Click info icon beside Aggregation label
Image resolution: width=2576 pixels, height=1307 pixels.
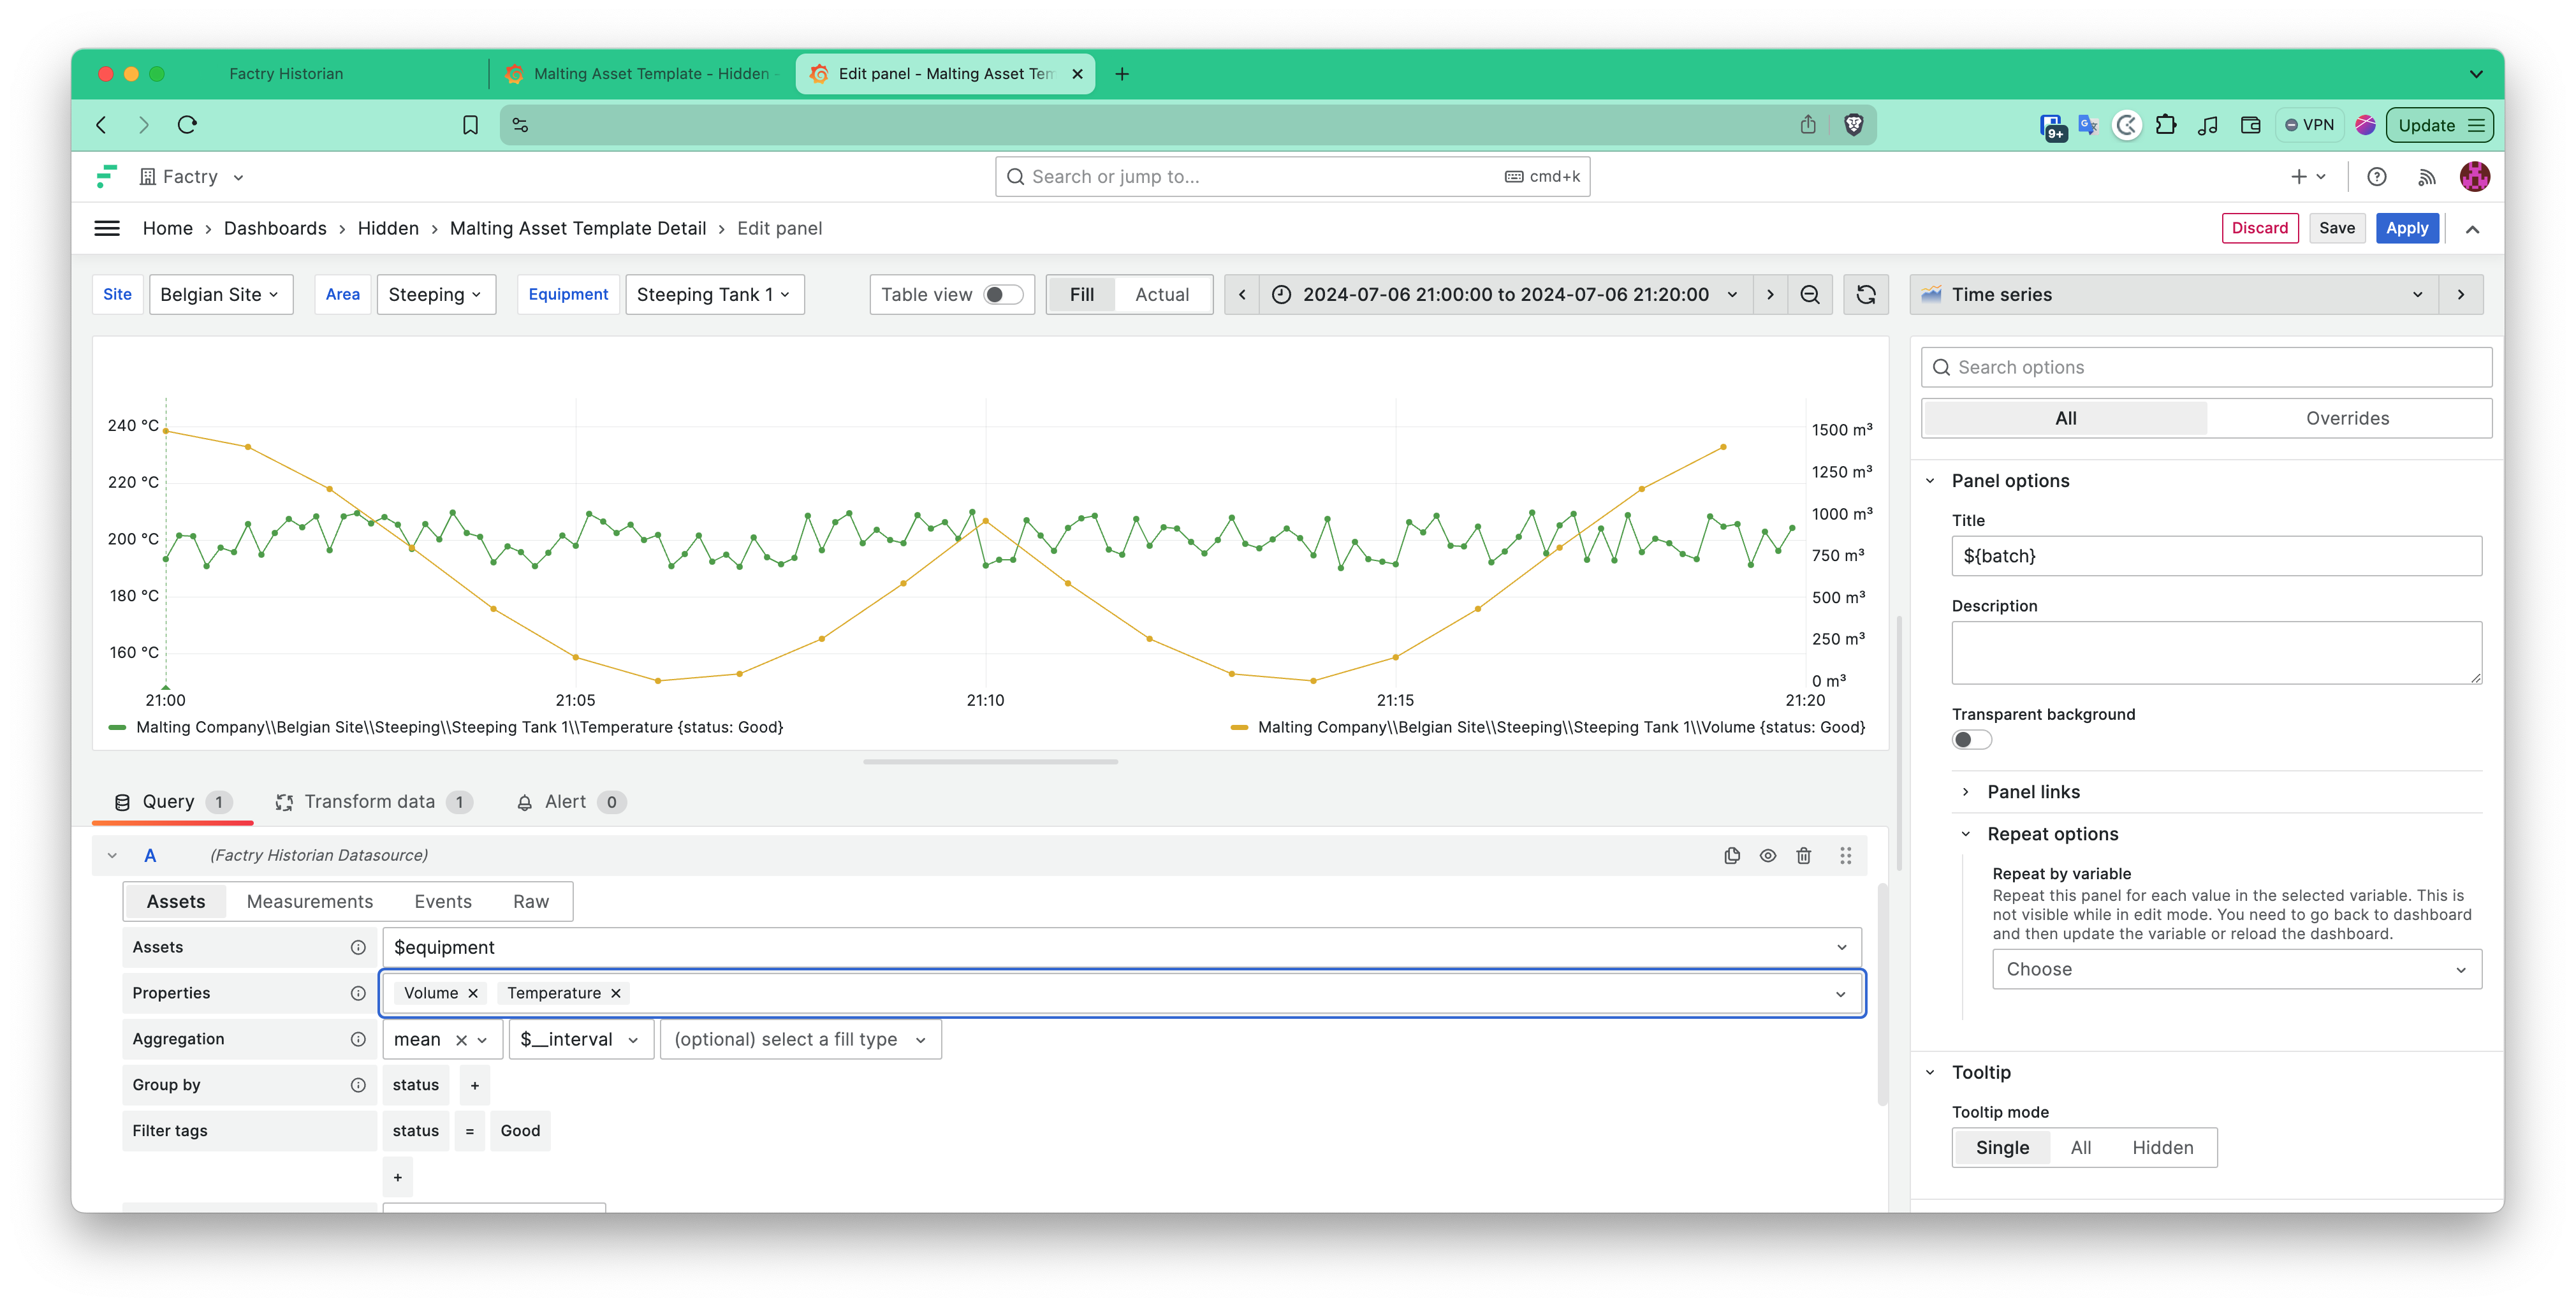(358, 1039)
